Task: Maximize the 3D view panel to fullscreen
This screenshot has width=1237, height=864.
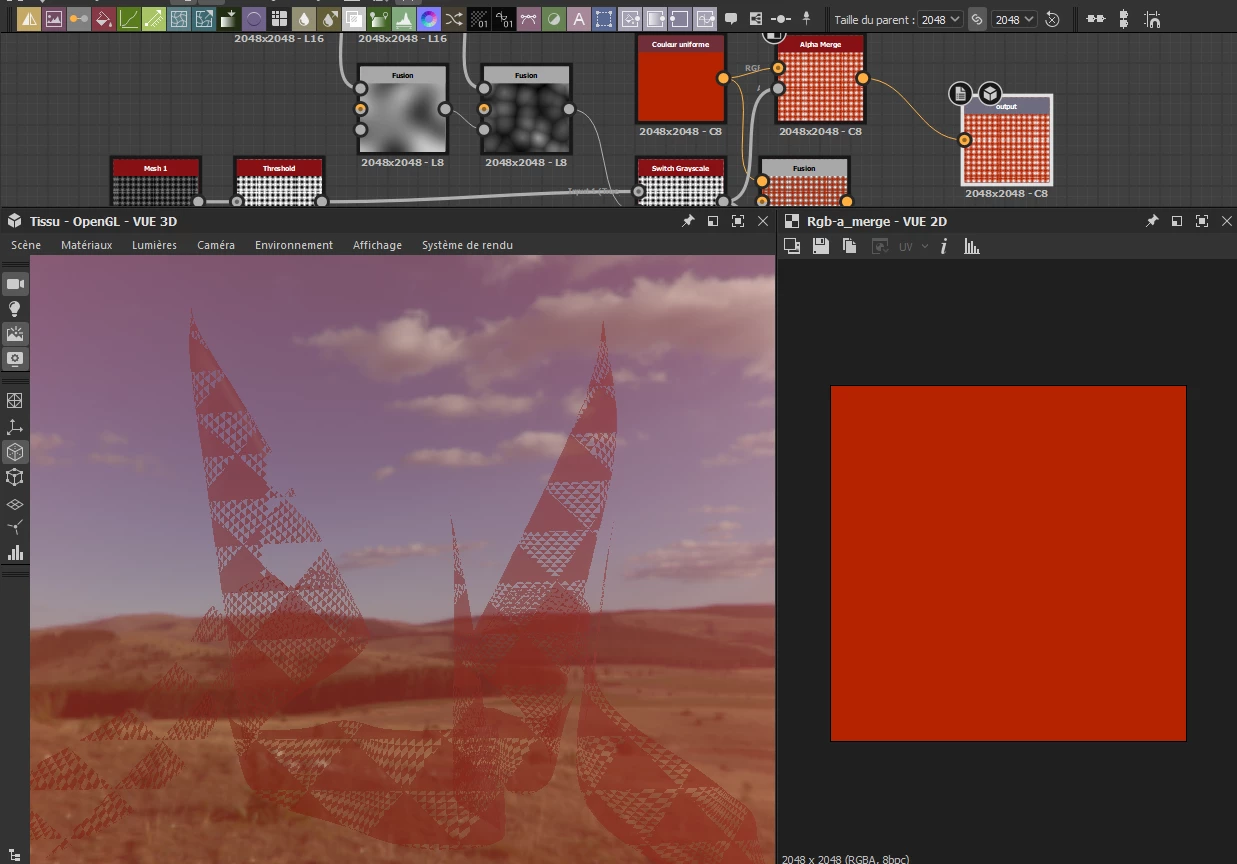Action: click(738, 221)
